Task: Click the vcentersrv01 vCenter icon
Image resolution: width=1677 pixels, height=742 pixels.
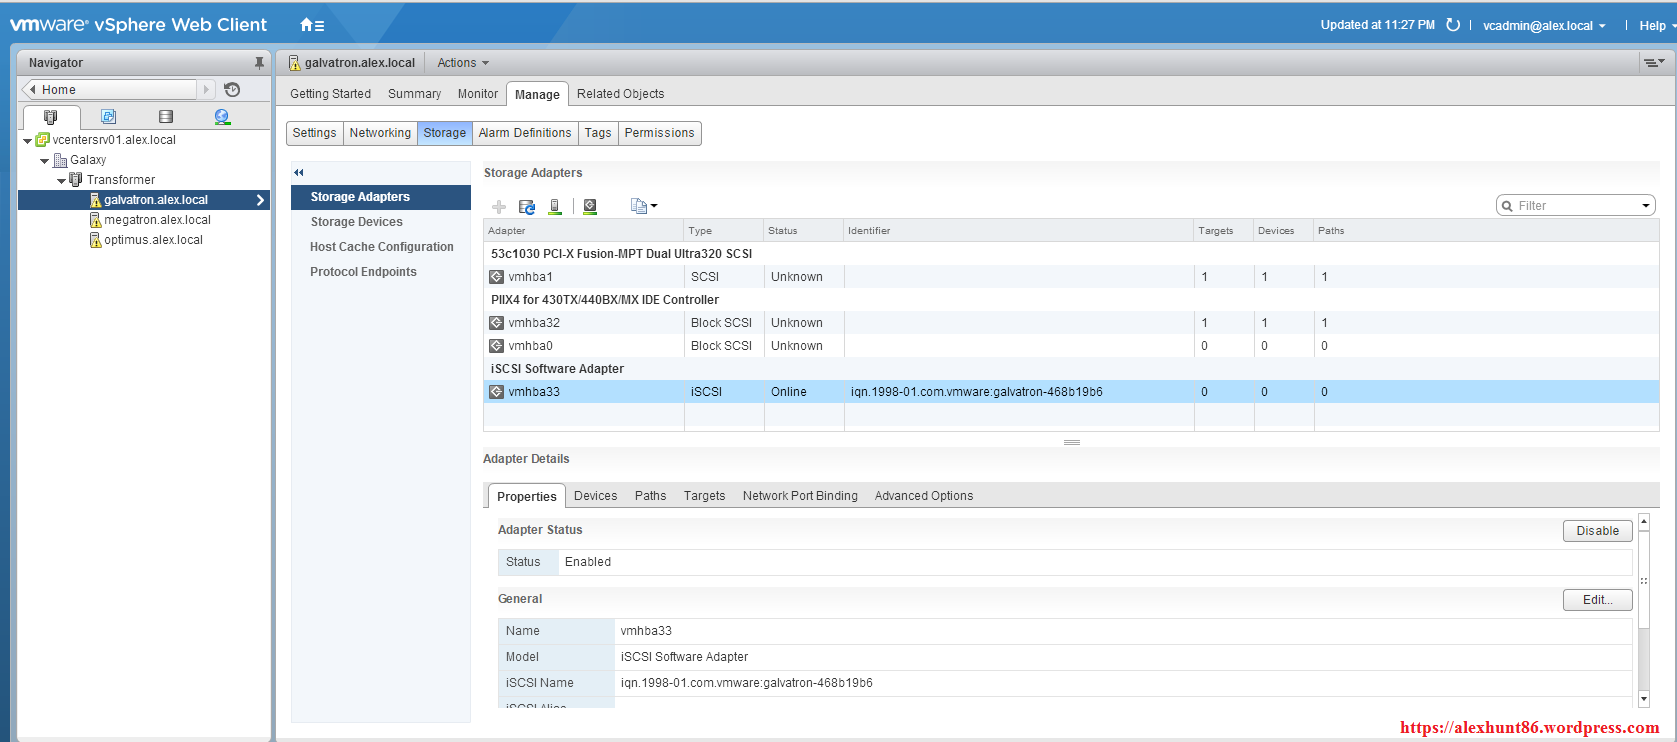Action: coord(42,140)
